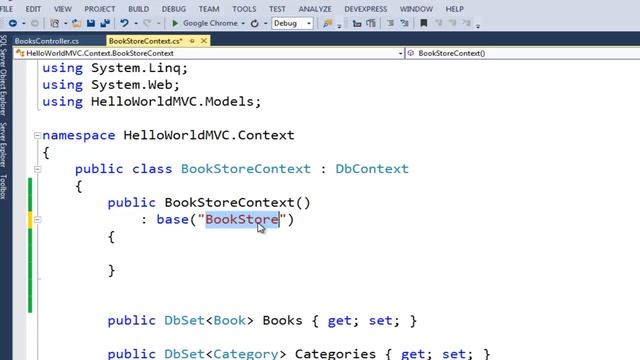Open the New Project dropdown arrow
Viewport: 640px width, 360px height.
[65, 24]
